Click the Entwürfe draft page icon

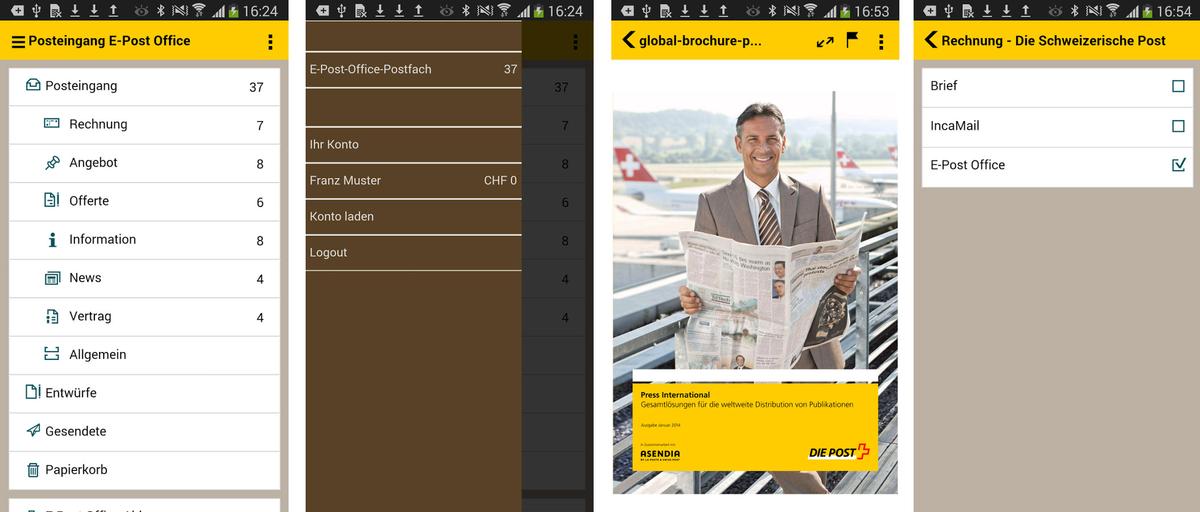[x=33, y=392]
